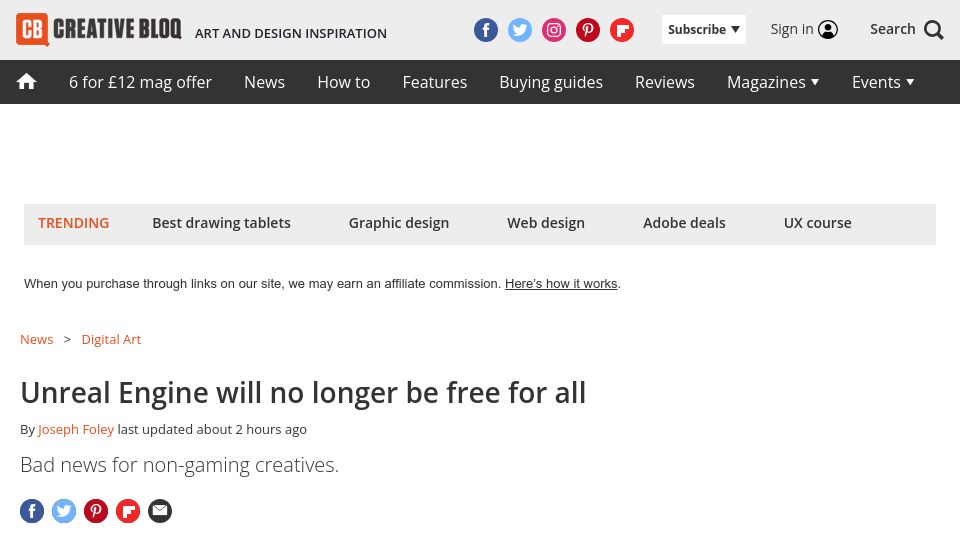Click the Sign in user avatar icon
The width and height of the screenshot is (960, 540).
(828, 29)
